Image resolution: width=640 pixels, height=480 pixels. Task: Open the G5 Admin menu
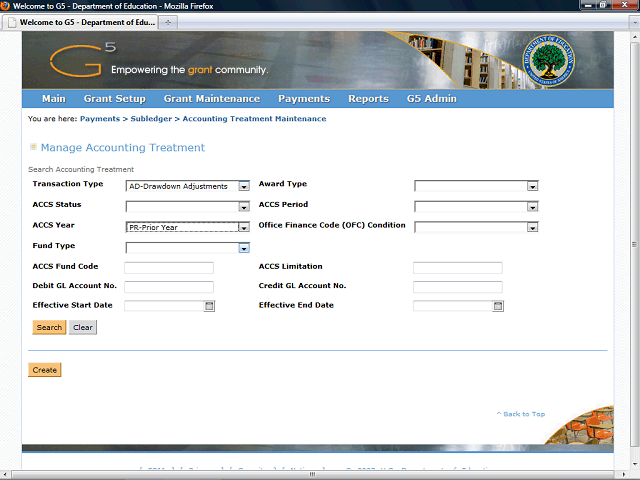[432, 99]
